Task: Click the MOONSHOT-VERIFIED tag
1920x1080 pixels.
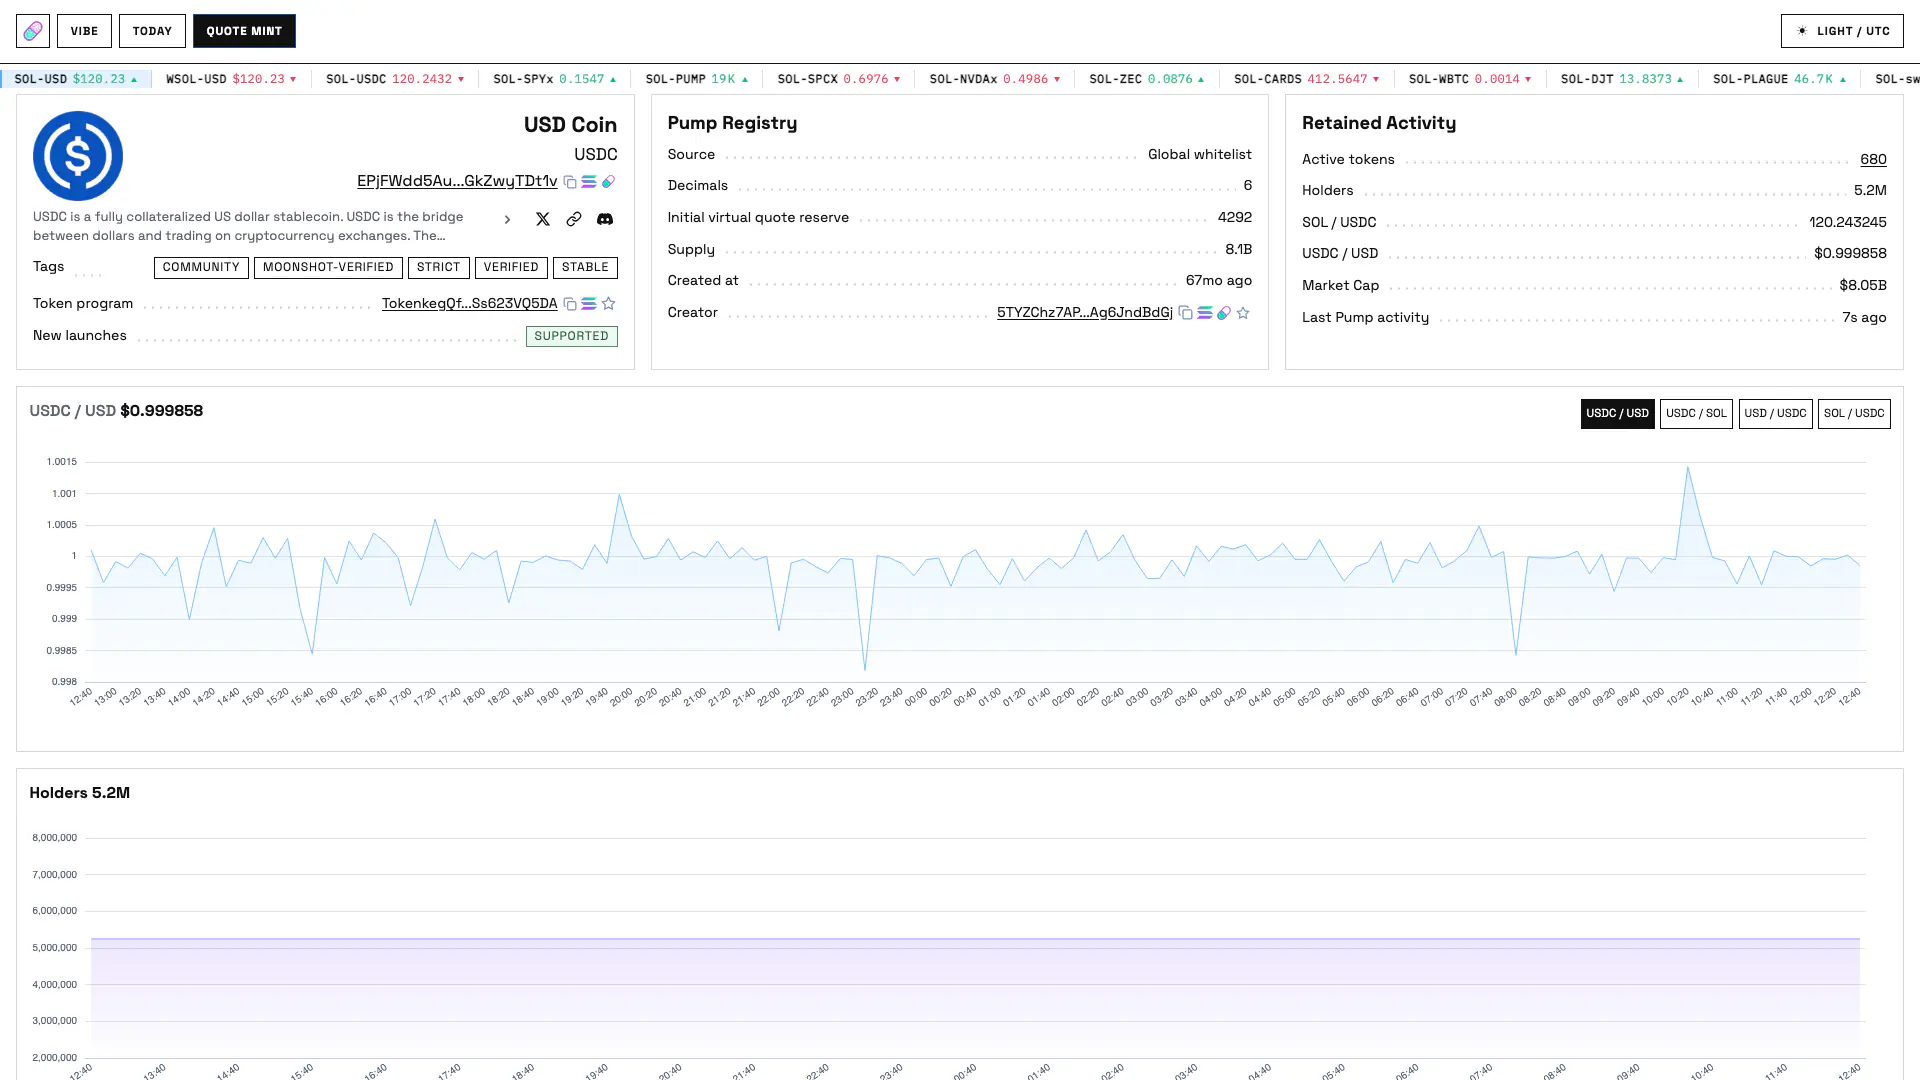Action: pos(328,268)
